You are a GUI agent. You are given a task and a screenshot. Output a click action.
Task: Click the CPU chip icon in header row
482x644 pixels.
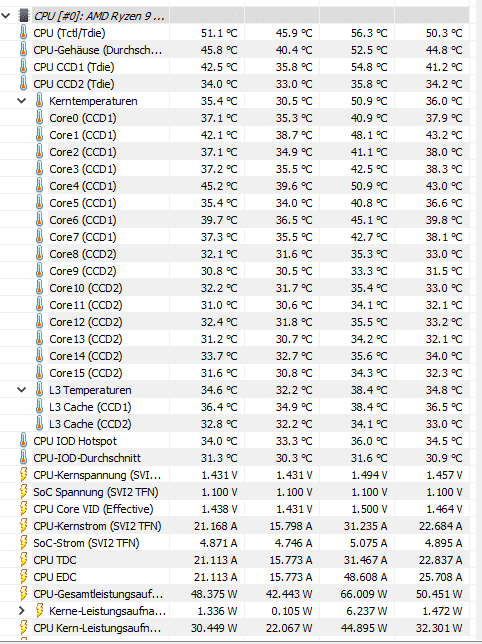23,16
